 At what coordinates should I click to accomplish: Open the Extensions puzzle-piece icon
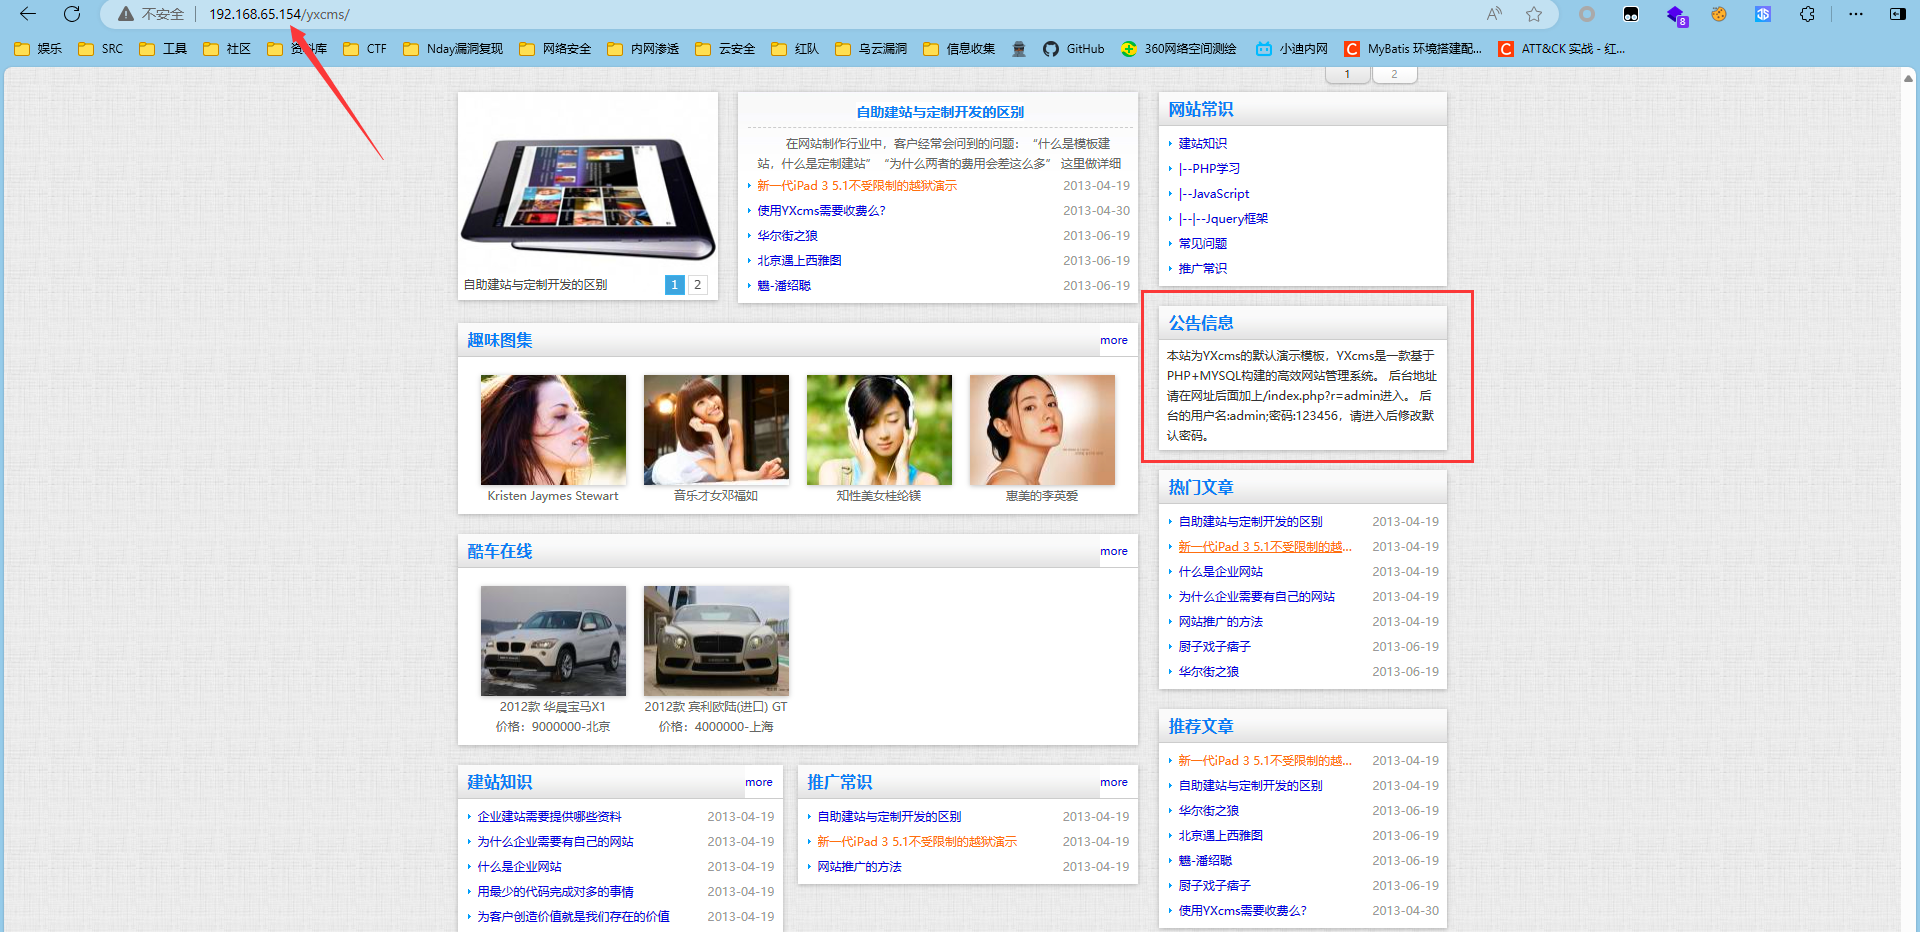[x=1807, y=14]
